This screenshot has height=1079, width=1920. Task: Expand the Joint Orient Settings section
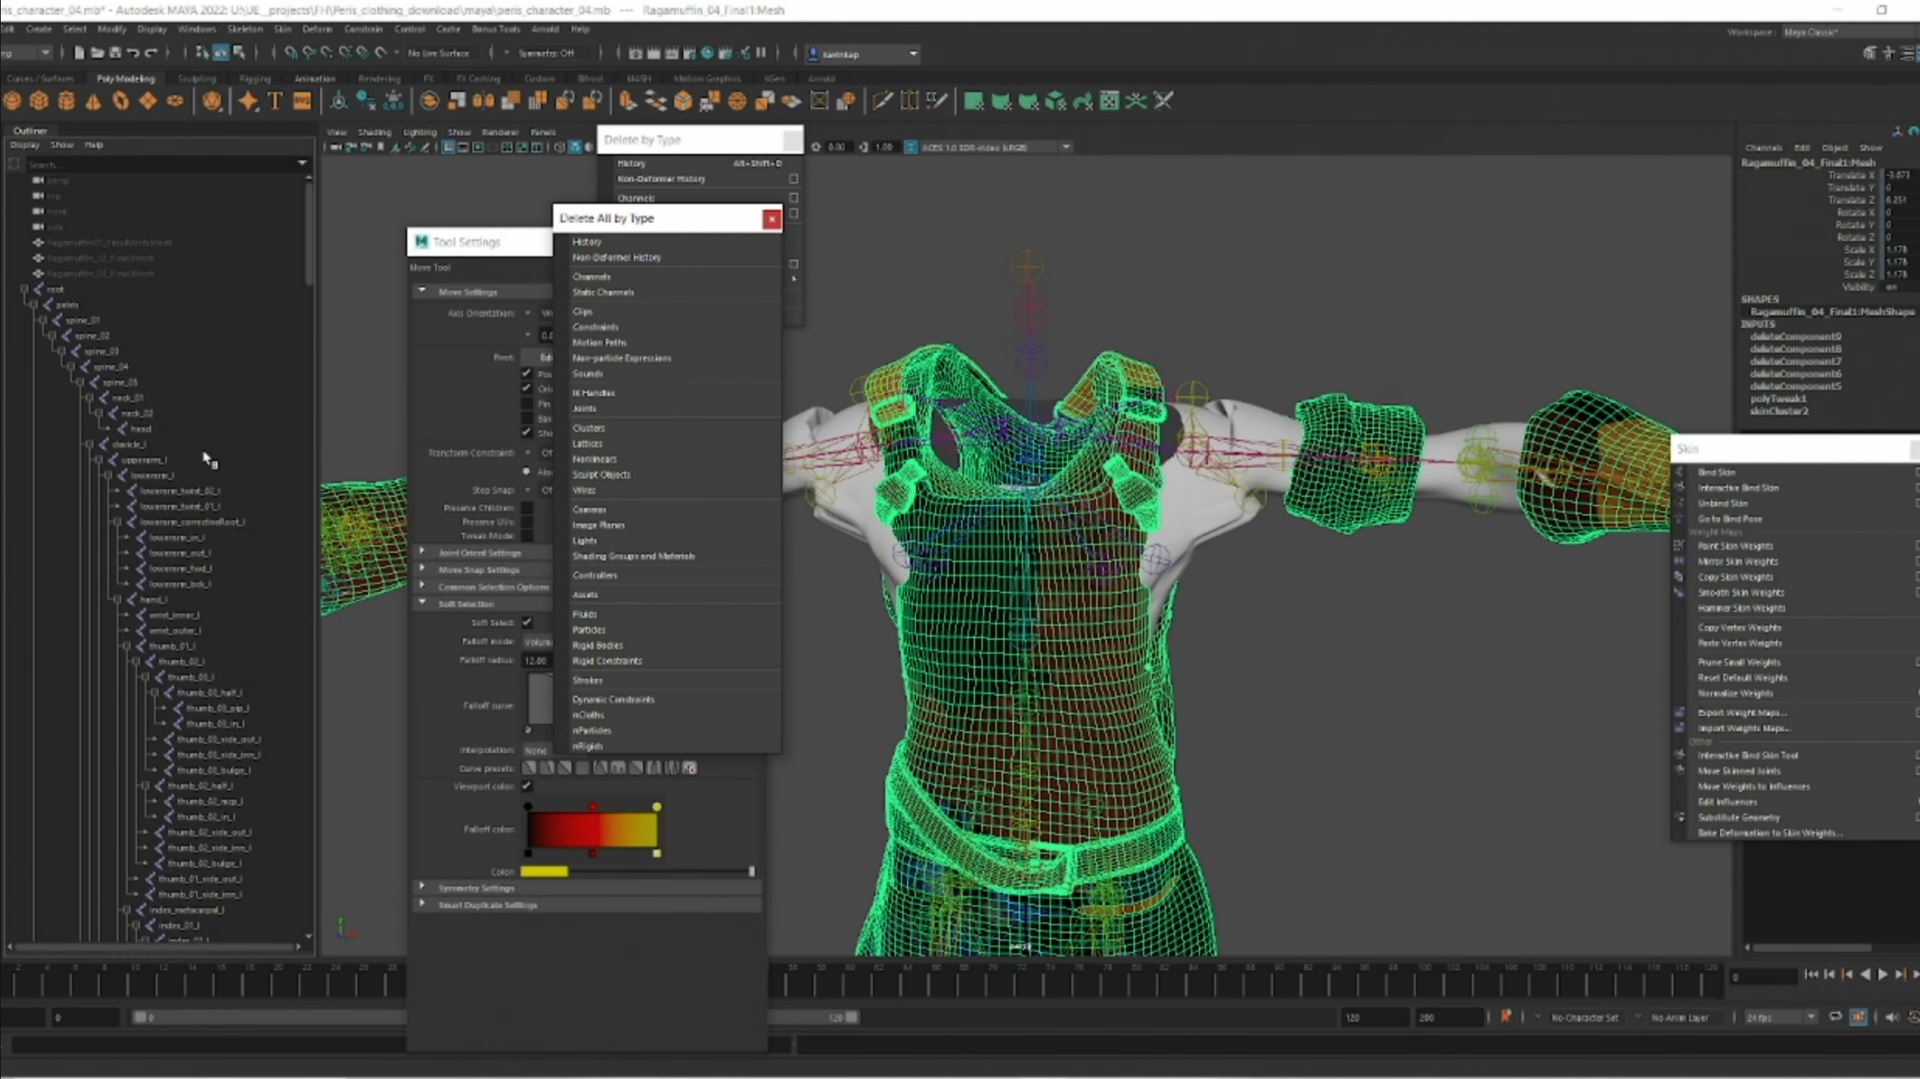tap(422, 552)
